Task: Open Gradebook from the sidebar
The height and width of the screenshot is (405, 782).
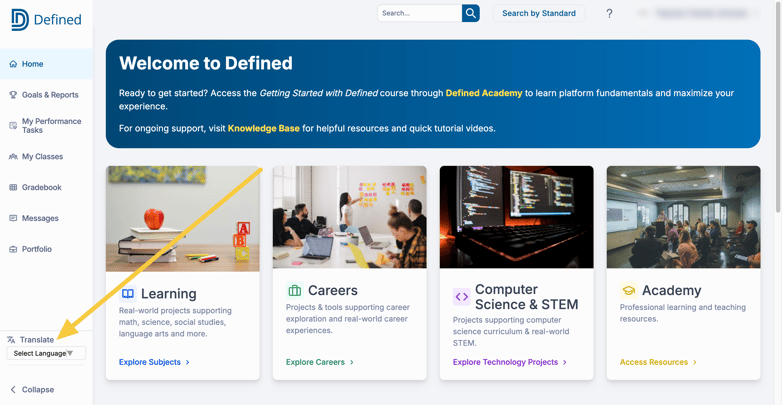Action: [42, 187]
